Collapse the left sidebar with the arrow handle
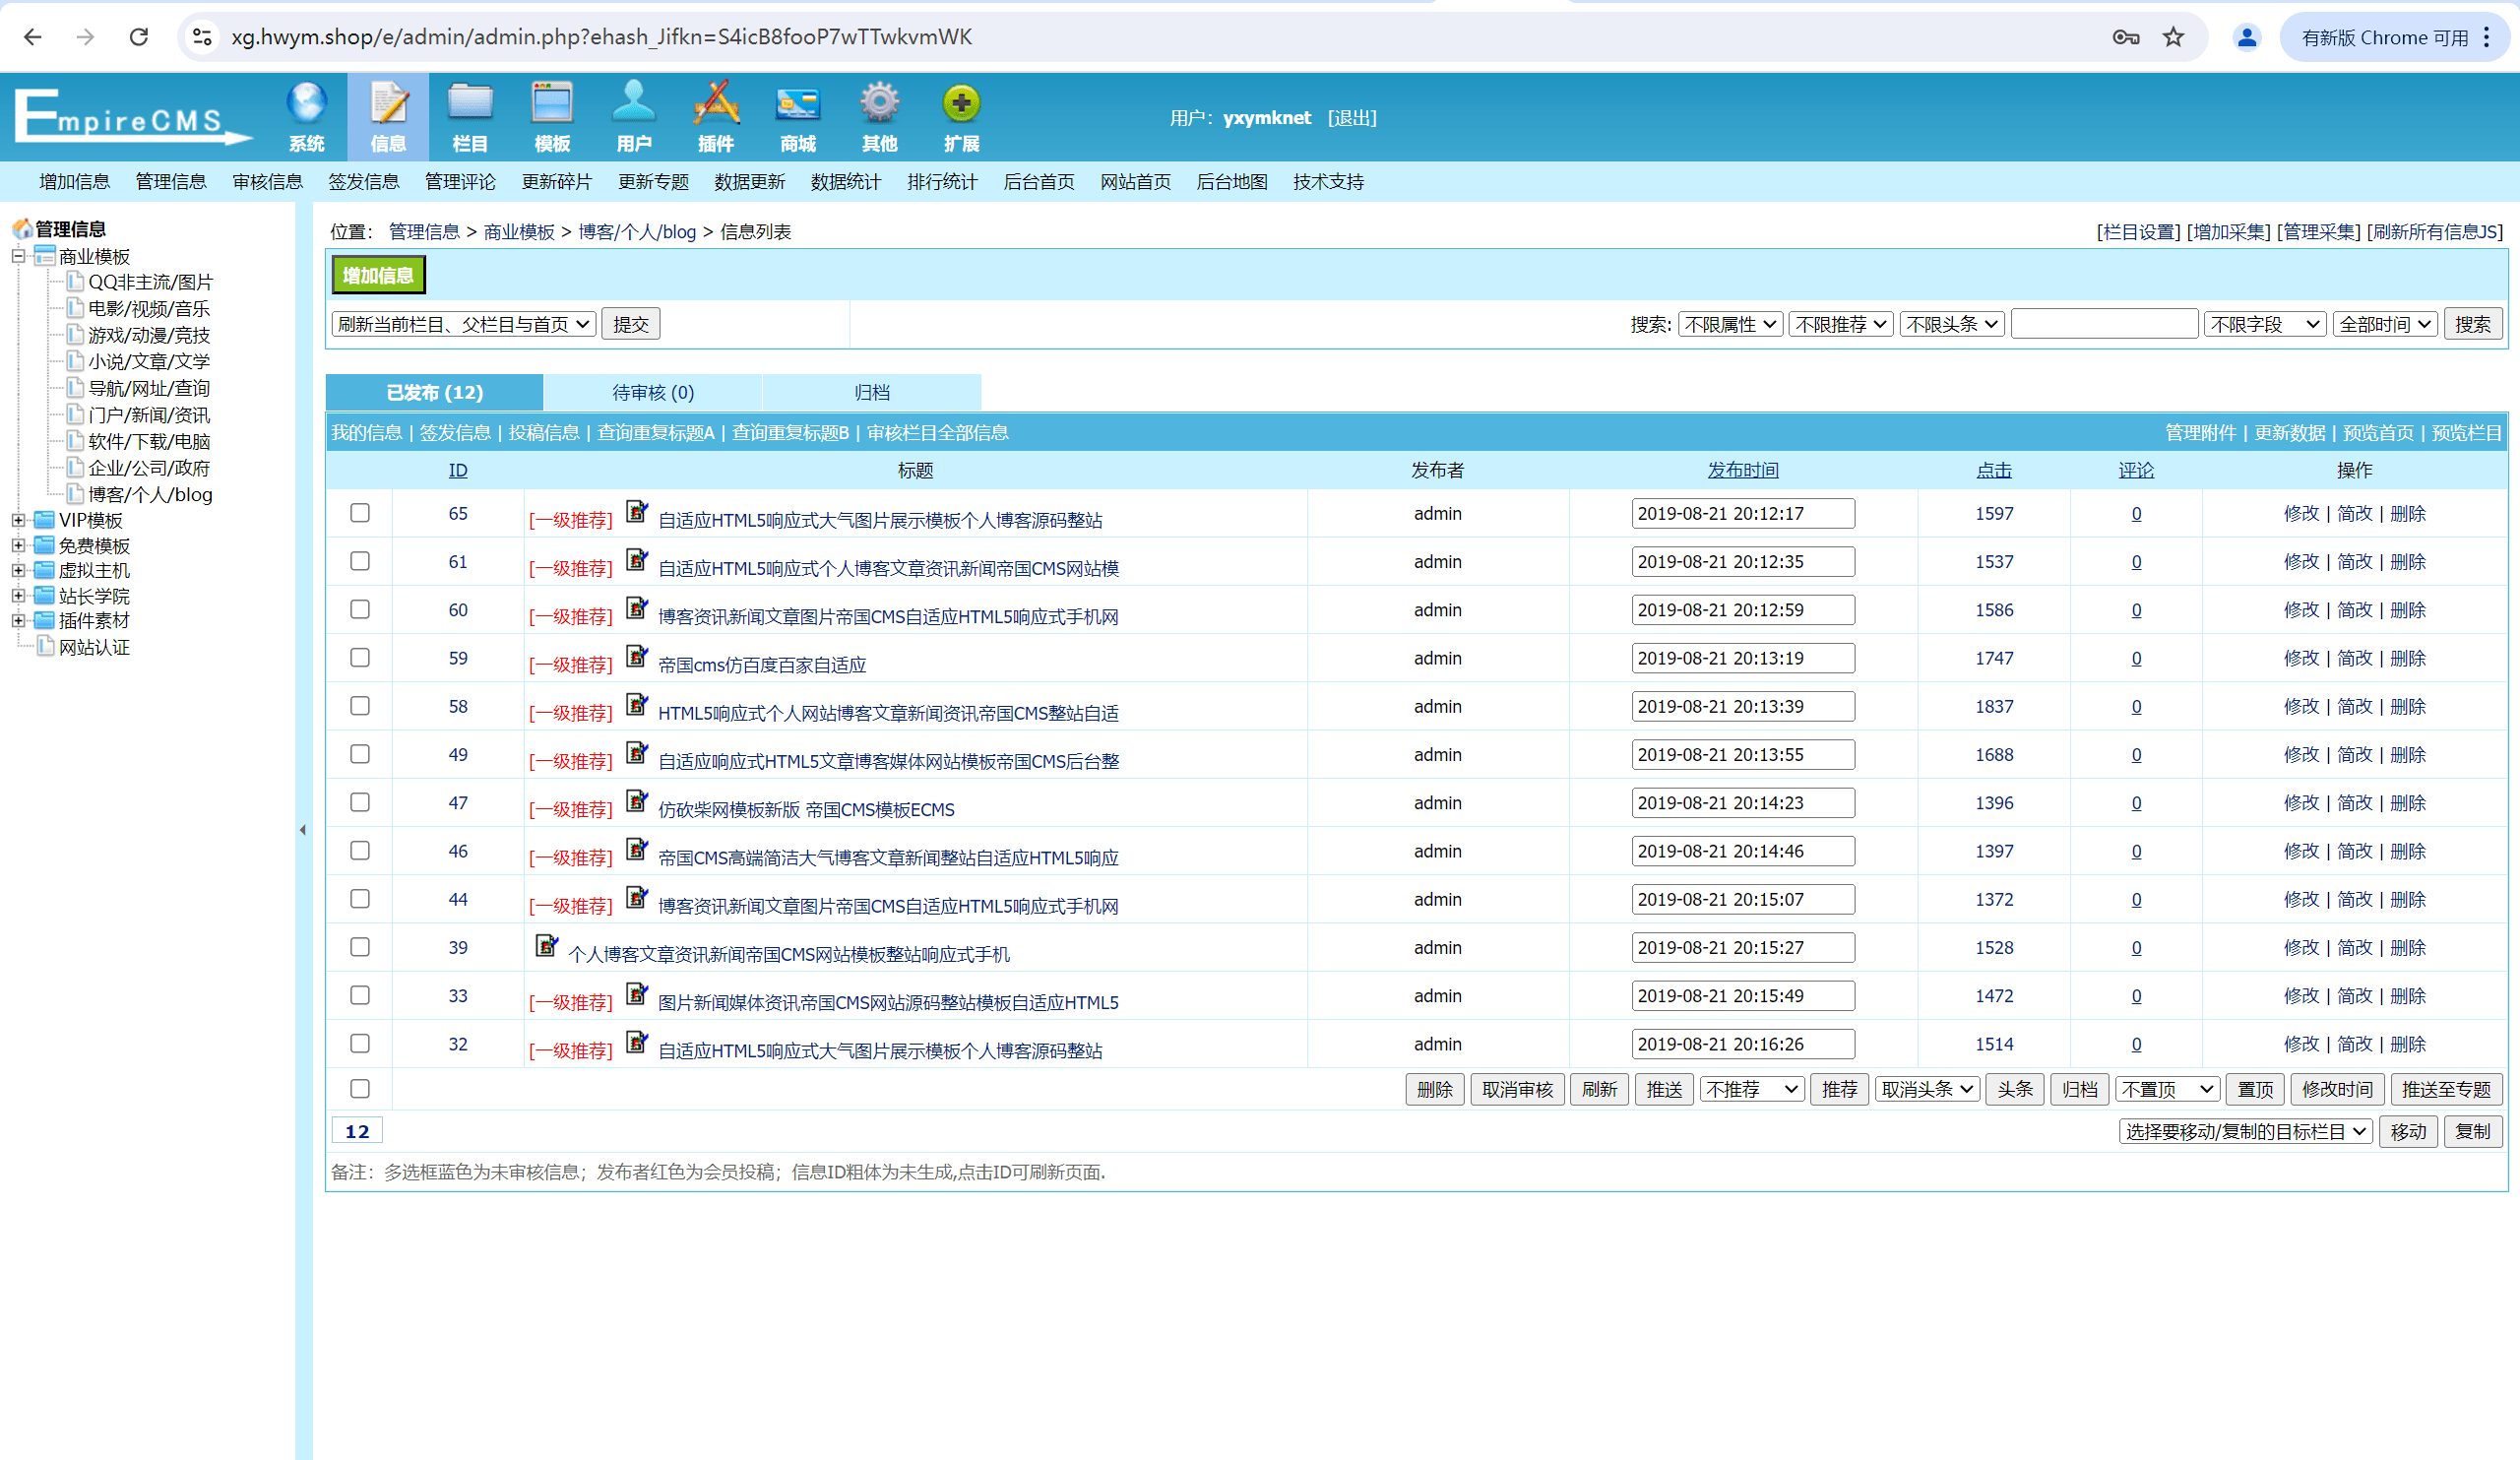Image resolution: width=2520 pixels, height=1460 pixels. (x=303, y=830)
